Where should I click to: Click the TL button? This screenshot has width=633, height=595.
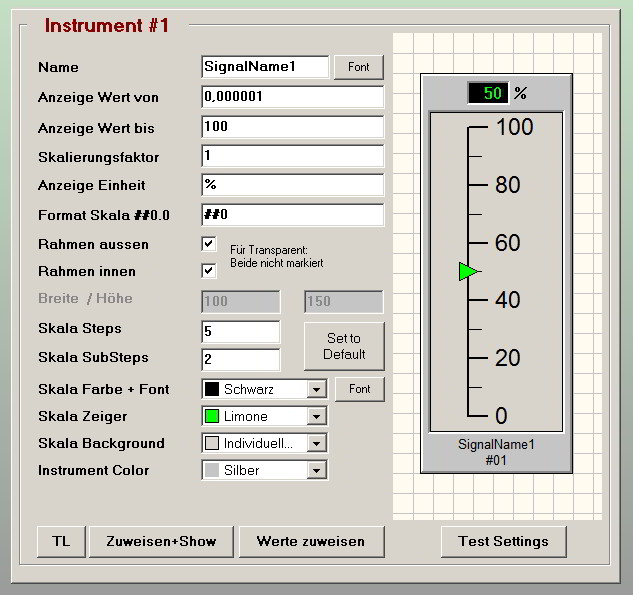61,541
